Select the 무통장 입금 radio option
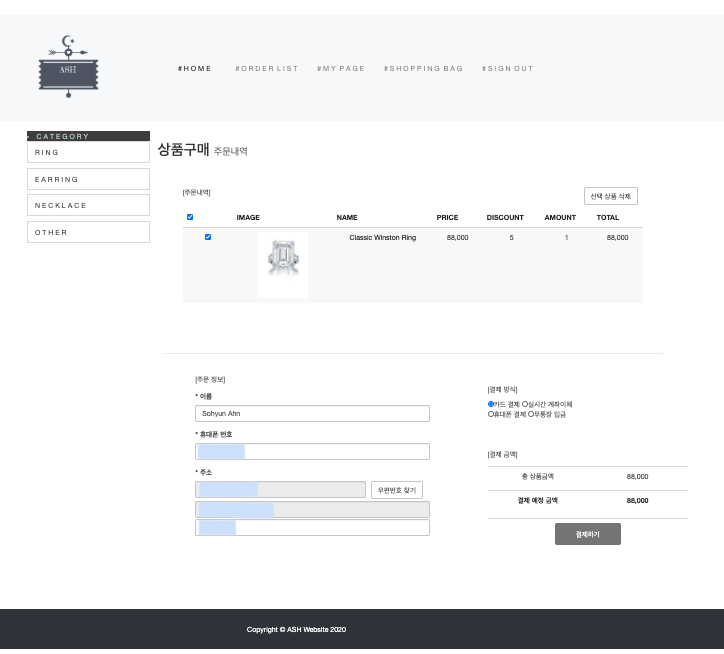This screenshot has height=654, width=724. (x=531, y=414)
